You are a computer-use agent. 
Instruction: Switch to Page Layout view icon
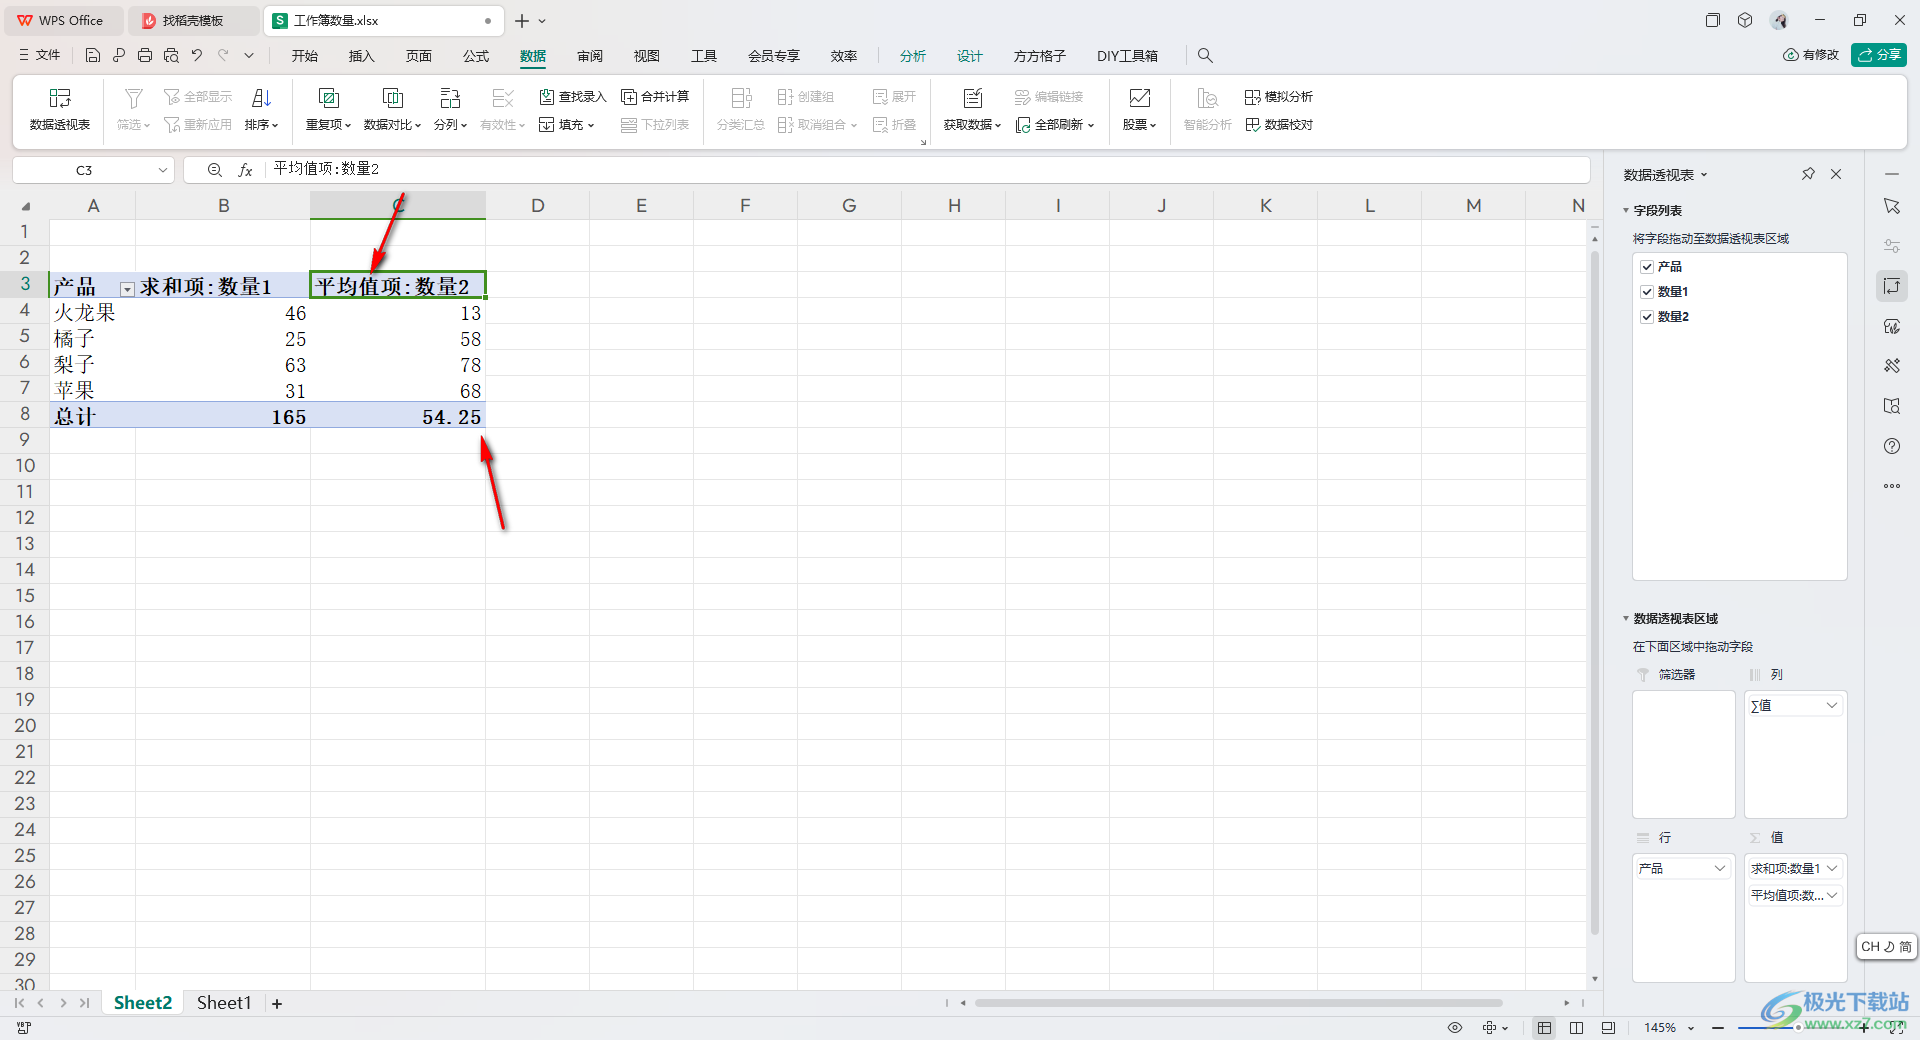[1576, 1028]
